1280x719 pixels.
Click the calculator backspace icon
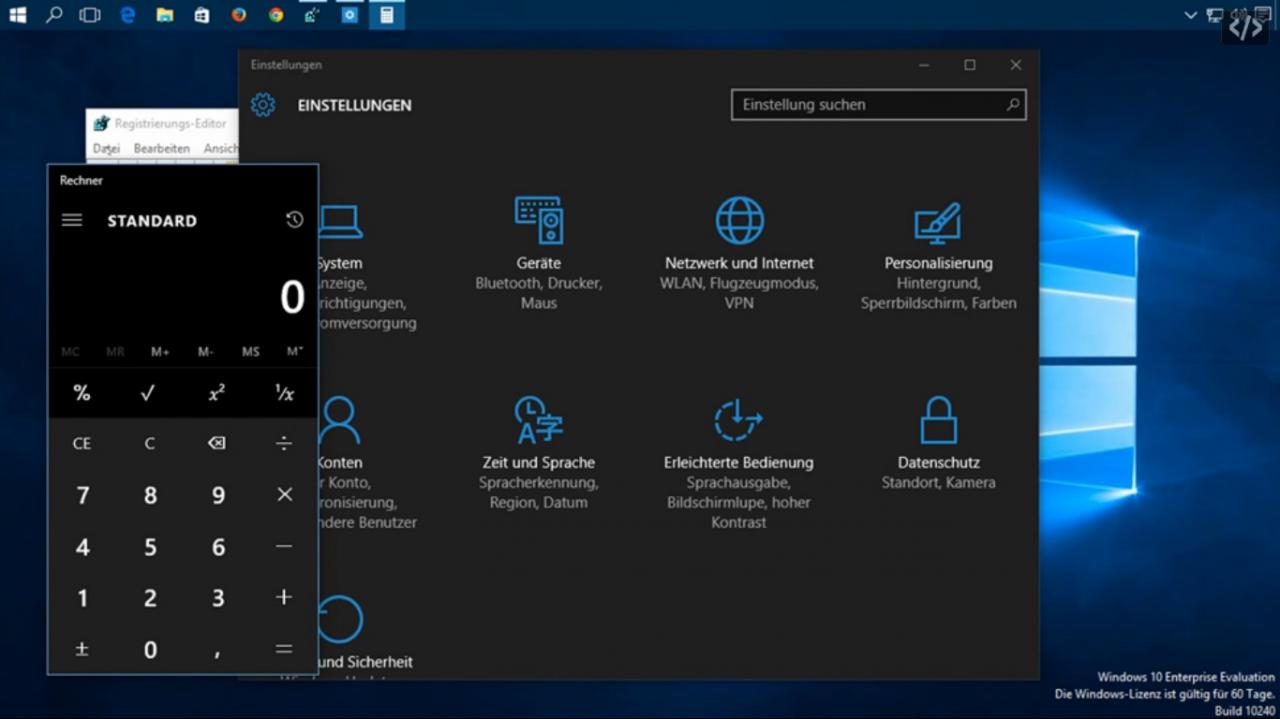pos(216,443)
